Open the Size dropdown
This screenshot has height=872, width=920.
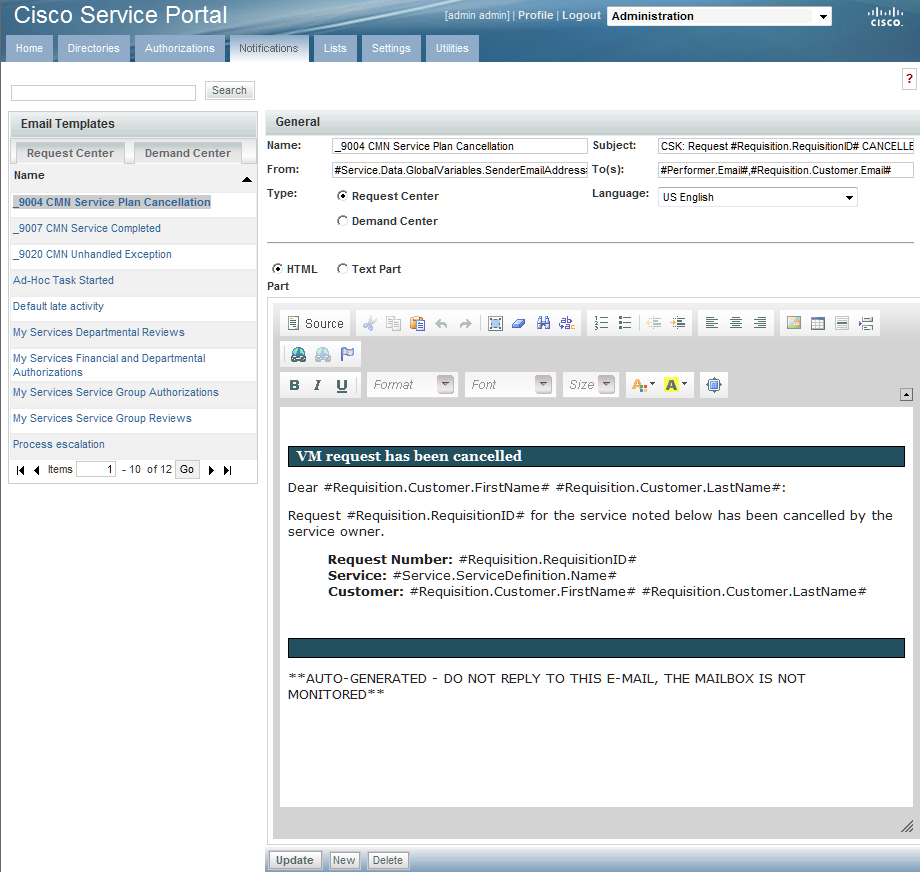tap(591, 385)
